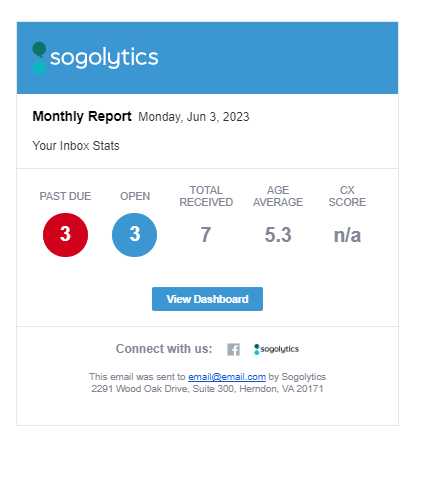Click the AGE AVERAGE heading
Screen dimensions: 424x488
point(278,196)
